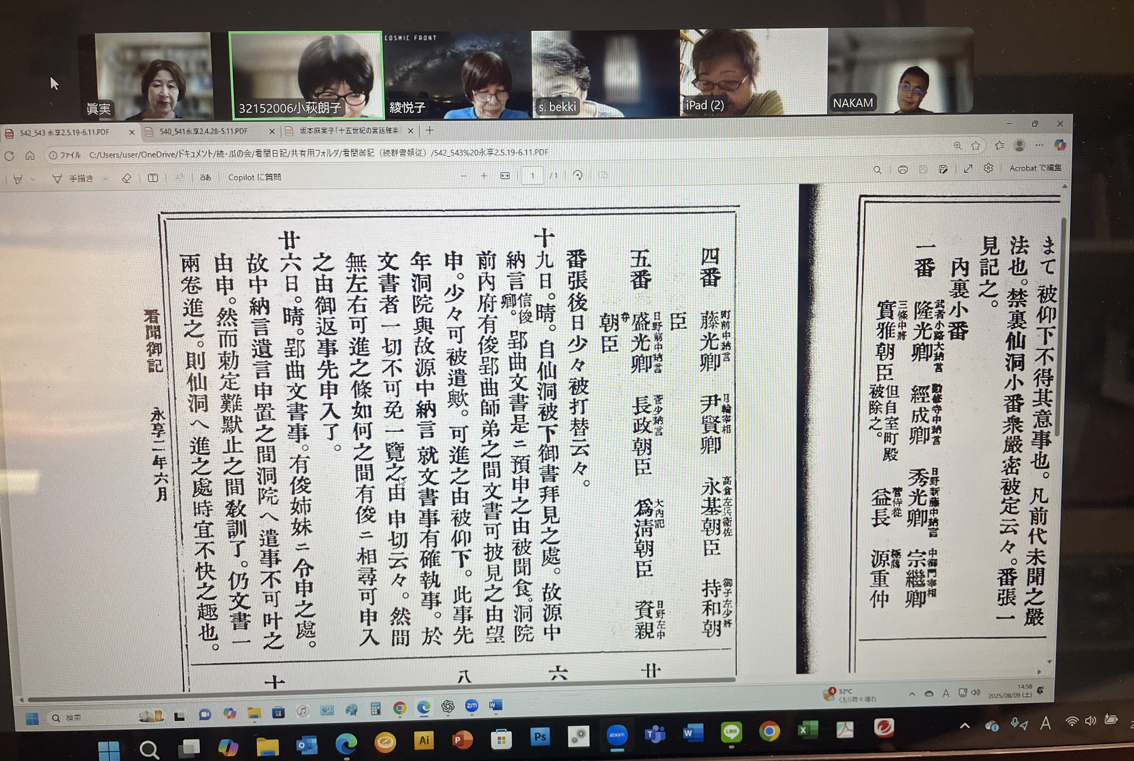Open PDF viewer settings gear
This screenshot has height=761, width=1134.
(x=988, y=169)
